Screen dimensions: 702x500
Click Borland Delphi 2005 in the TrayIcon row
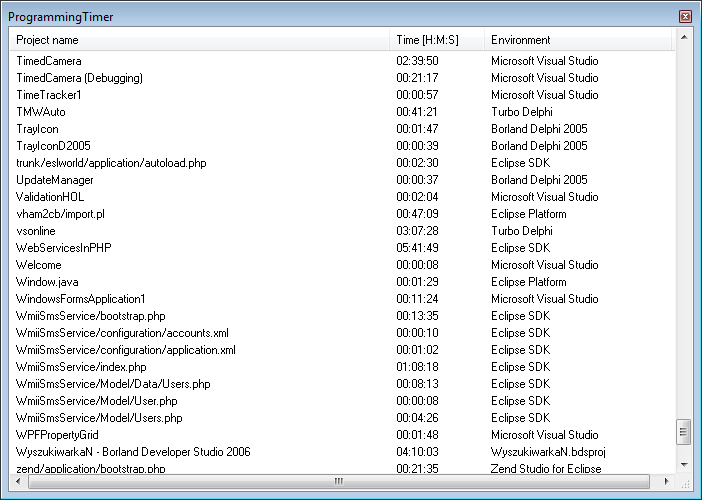pyautogui.click(x=539, y=129)
